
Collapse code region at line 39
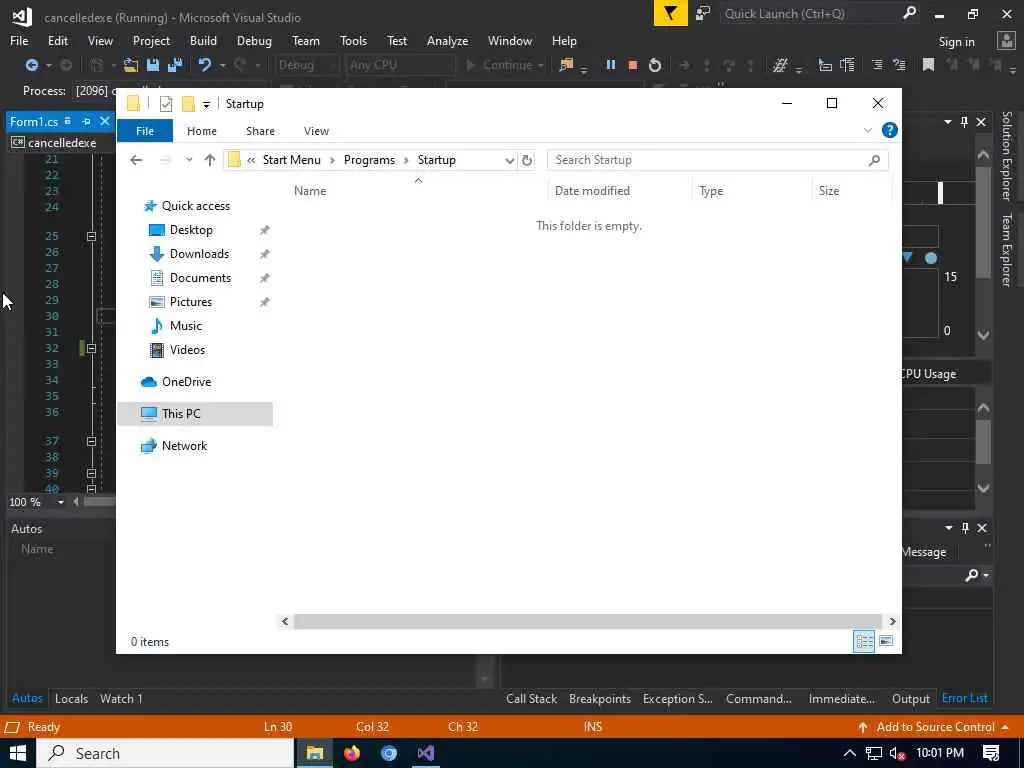(91, 473)
